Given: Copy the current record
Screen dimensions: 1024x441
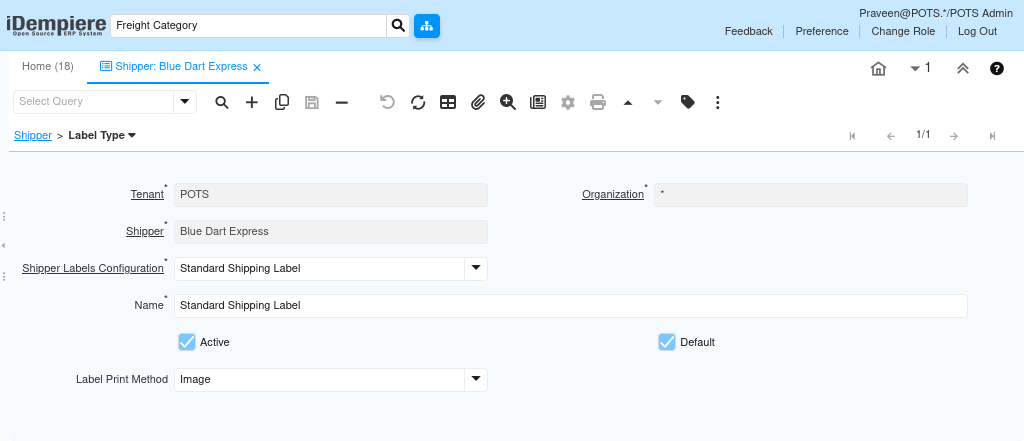Looking at the screenshot, I should 282,103.
